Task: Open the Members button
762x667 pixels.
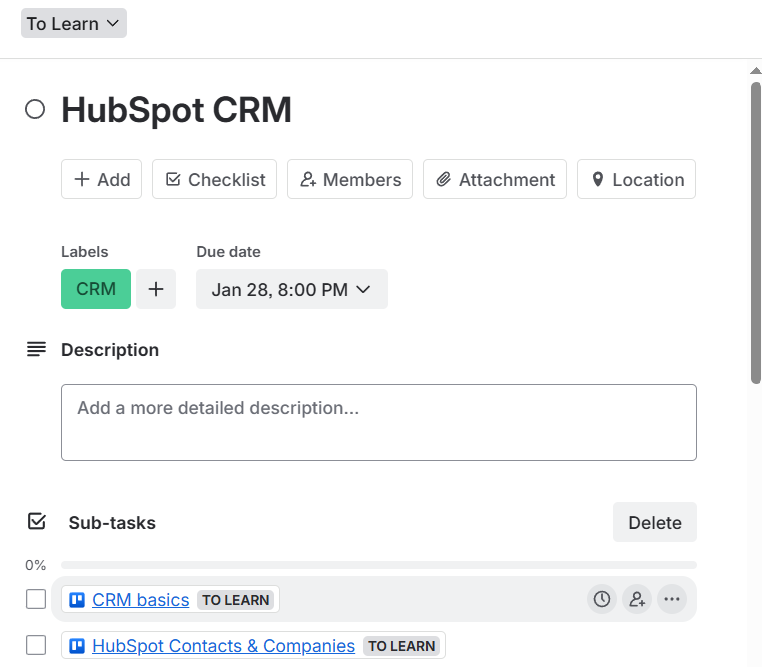Action: coord(350,179)
